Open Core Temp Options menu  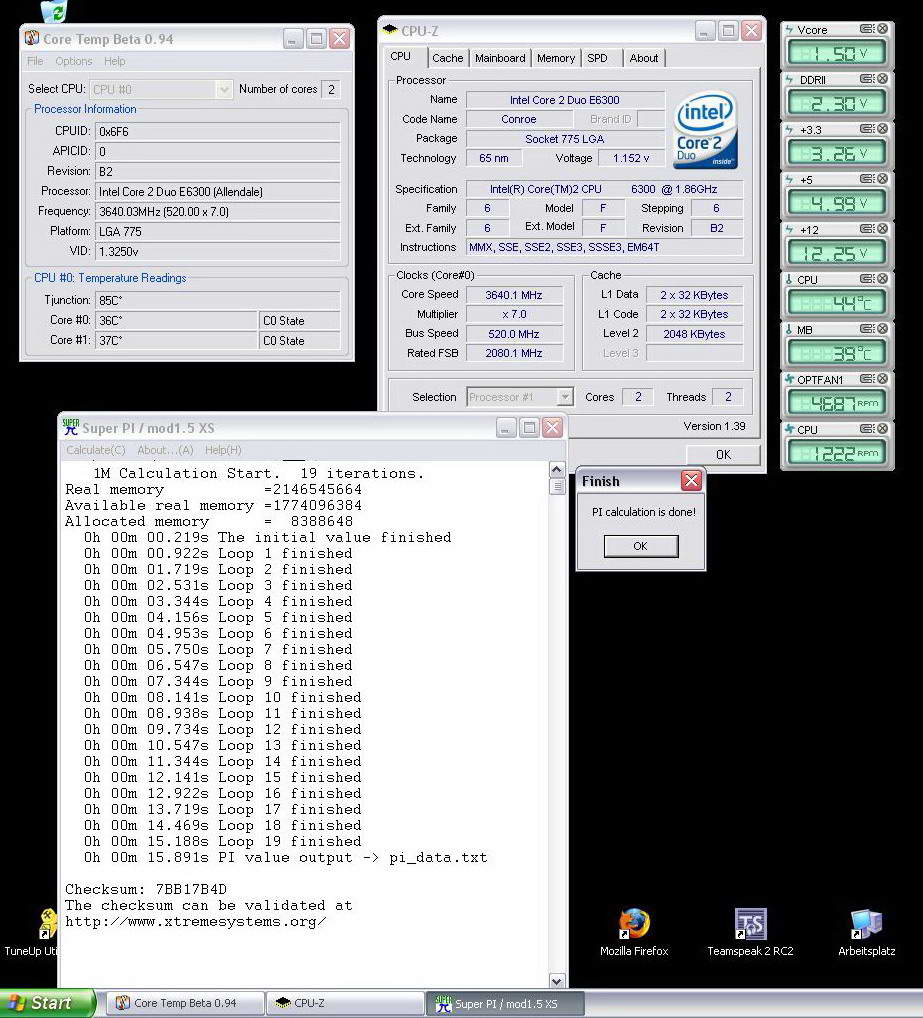click(73, 61)
